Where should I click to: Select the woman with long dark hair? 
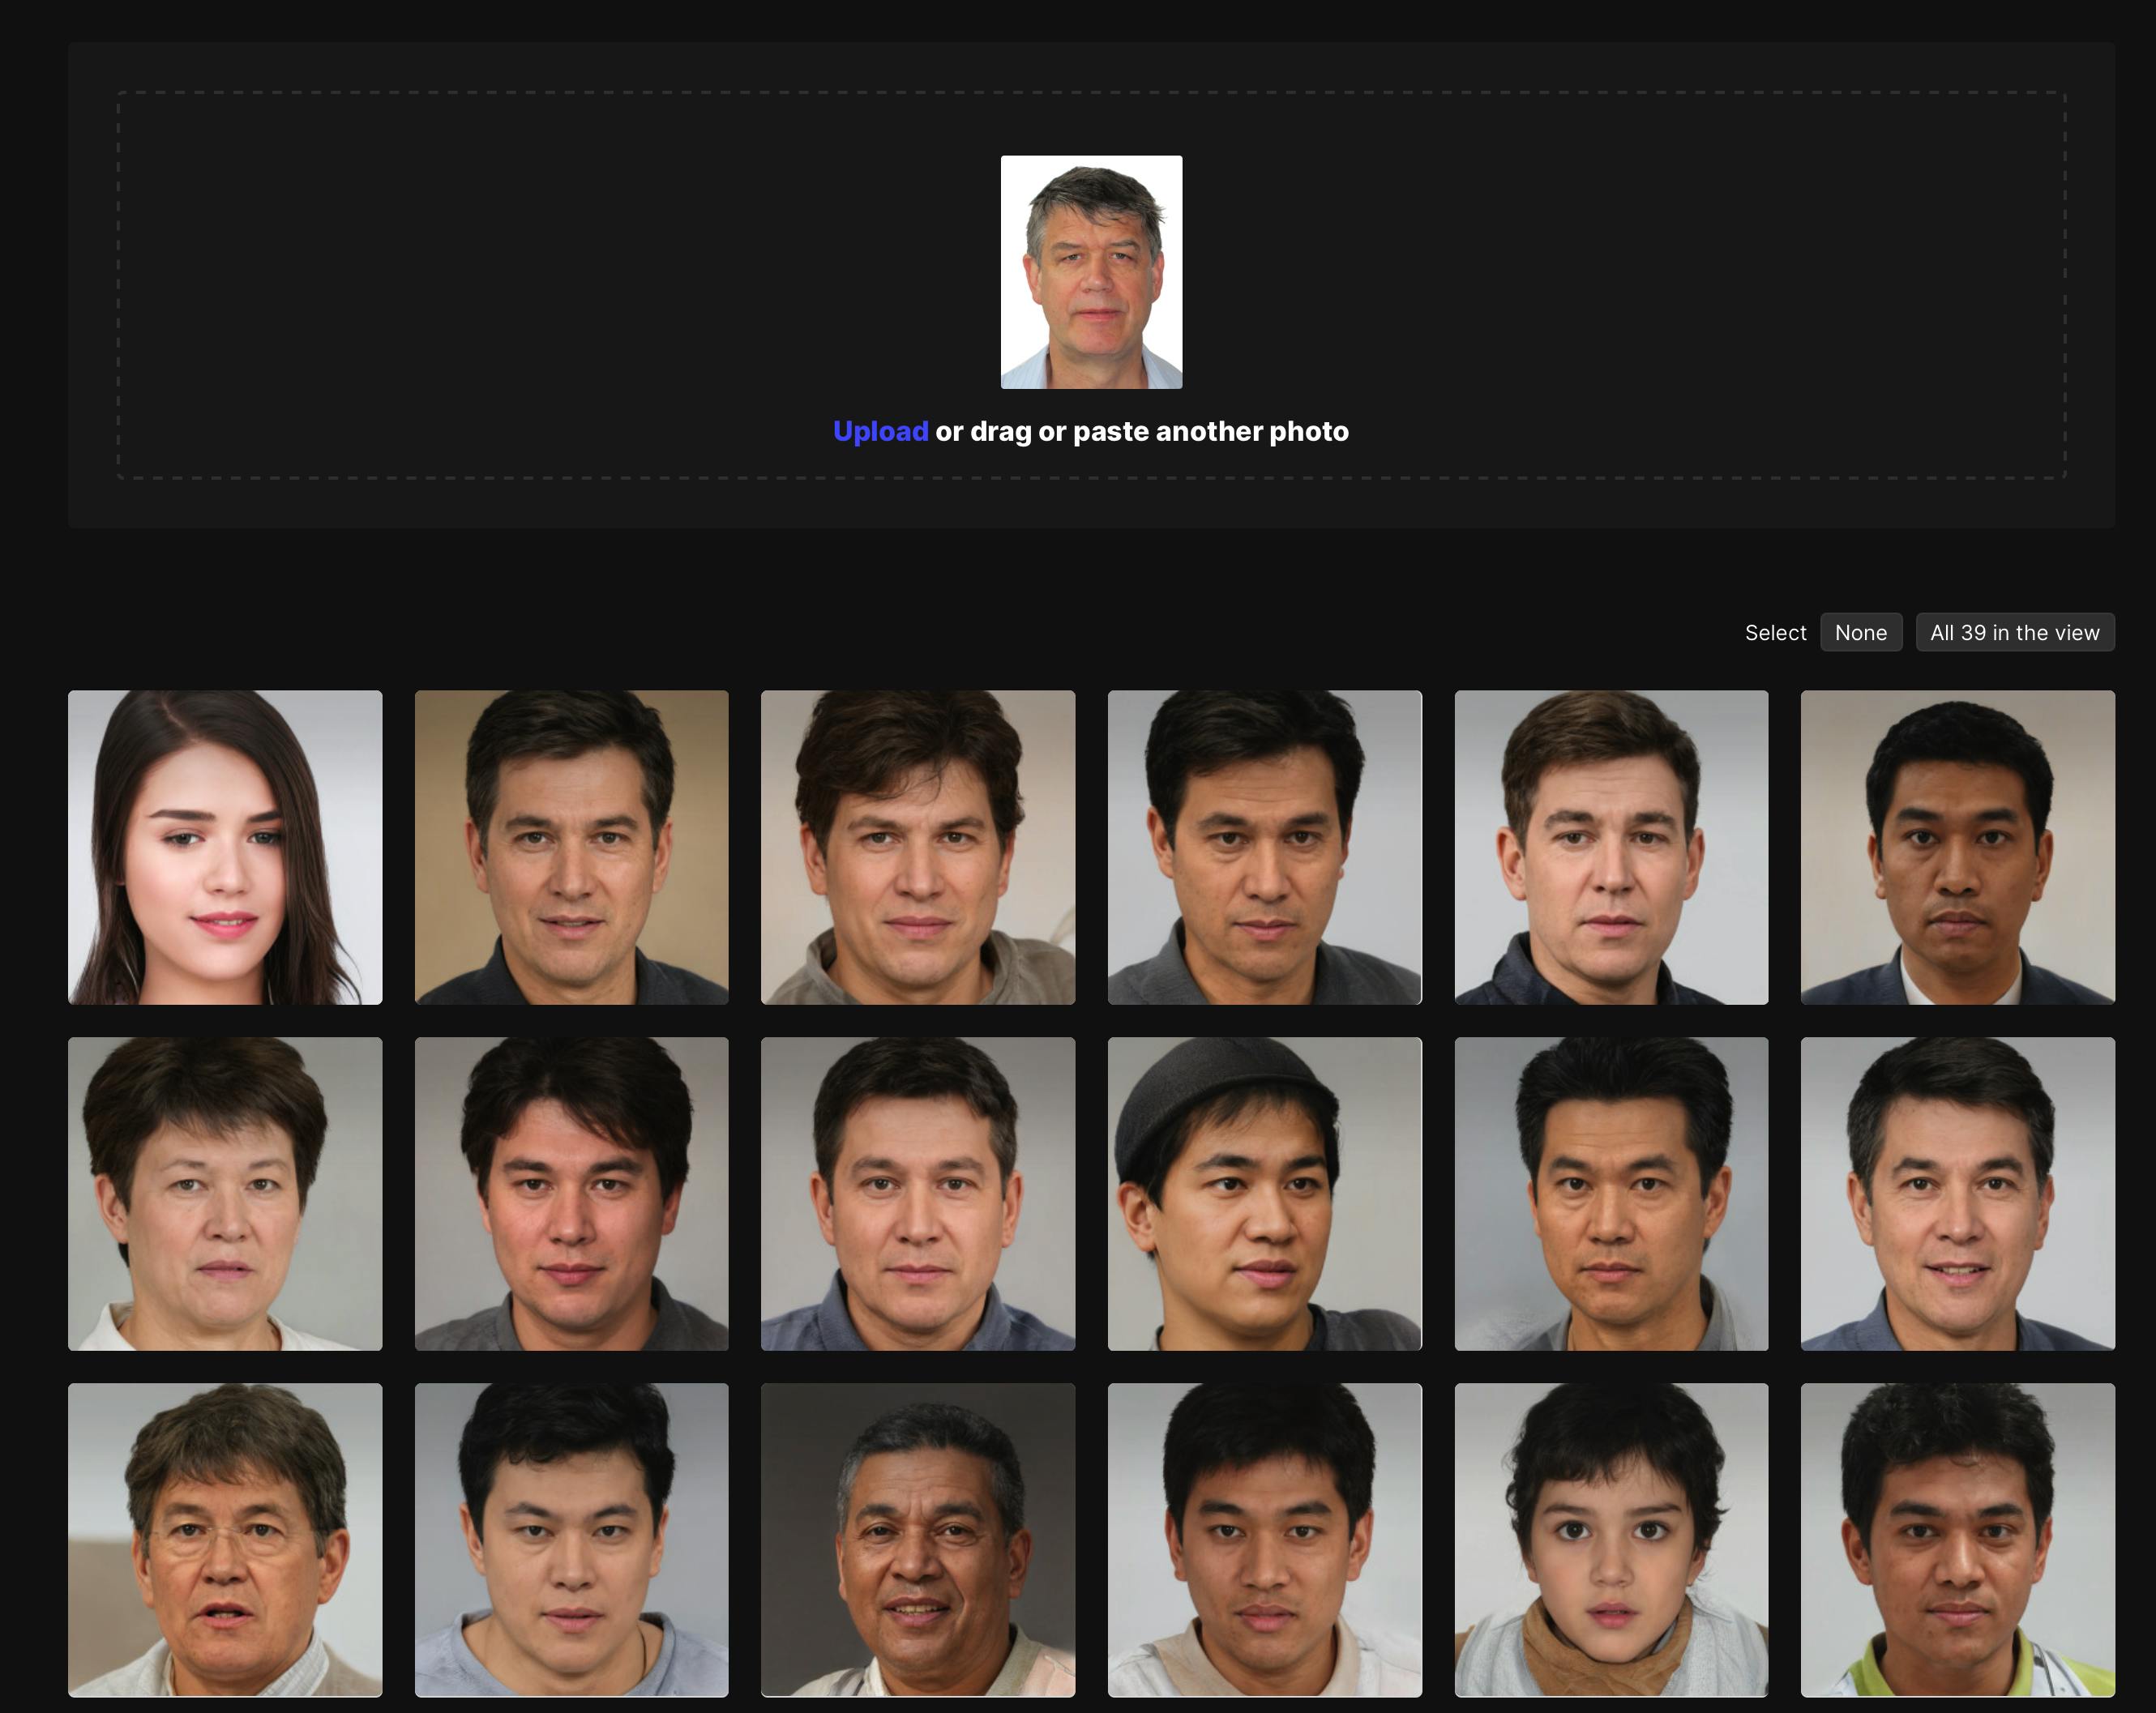coord(225,847)
